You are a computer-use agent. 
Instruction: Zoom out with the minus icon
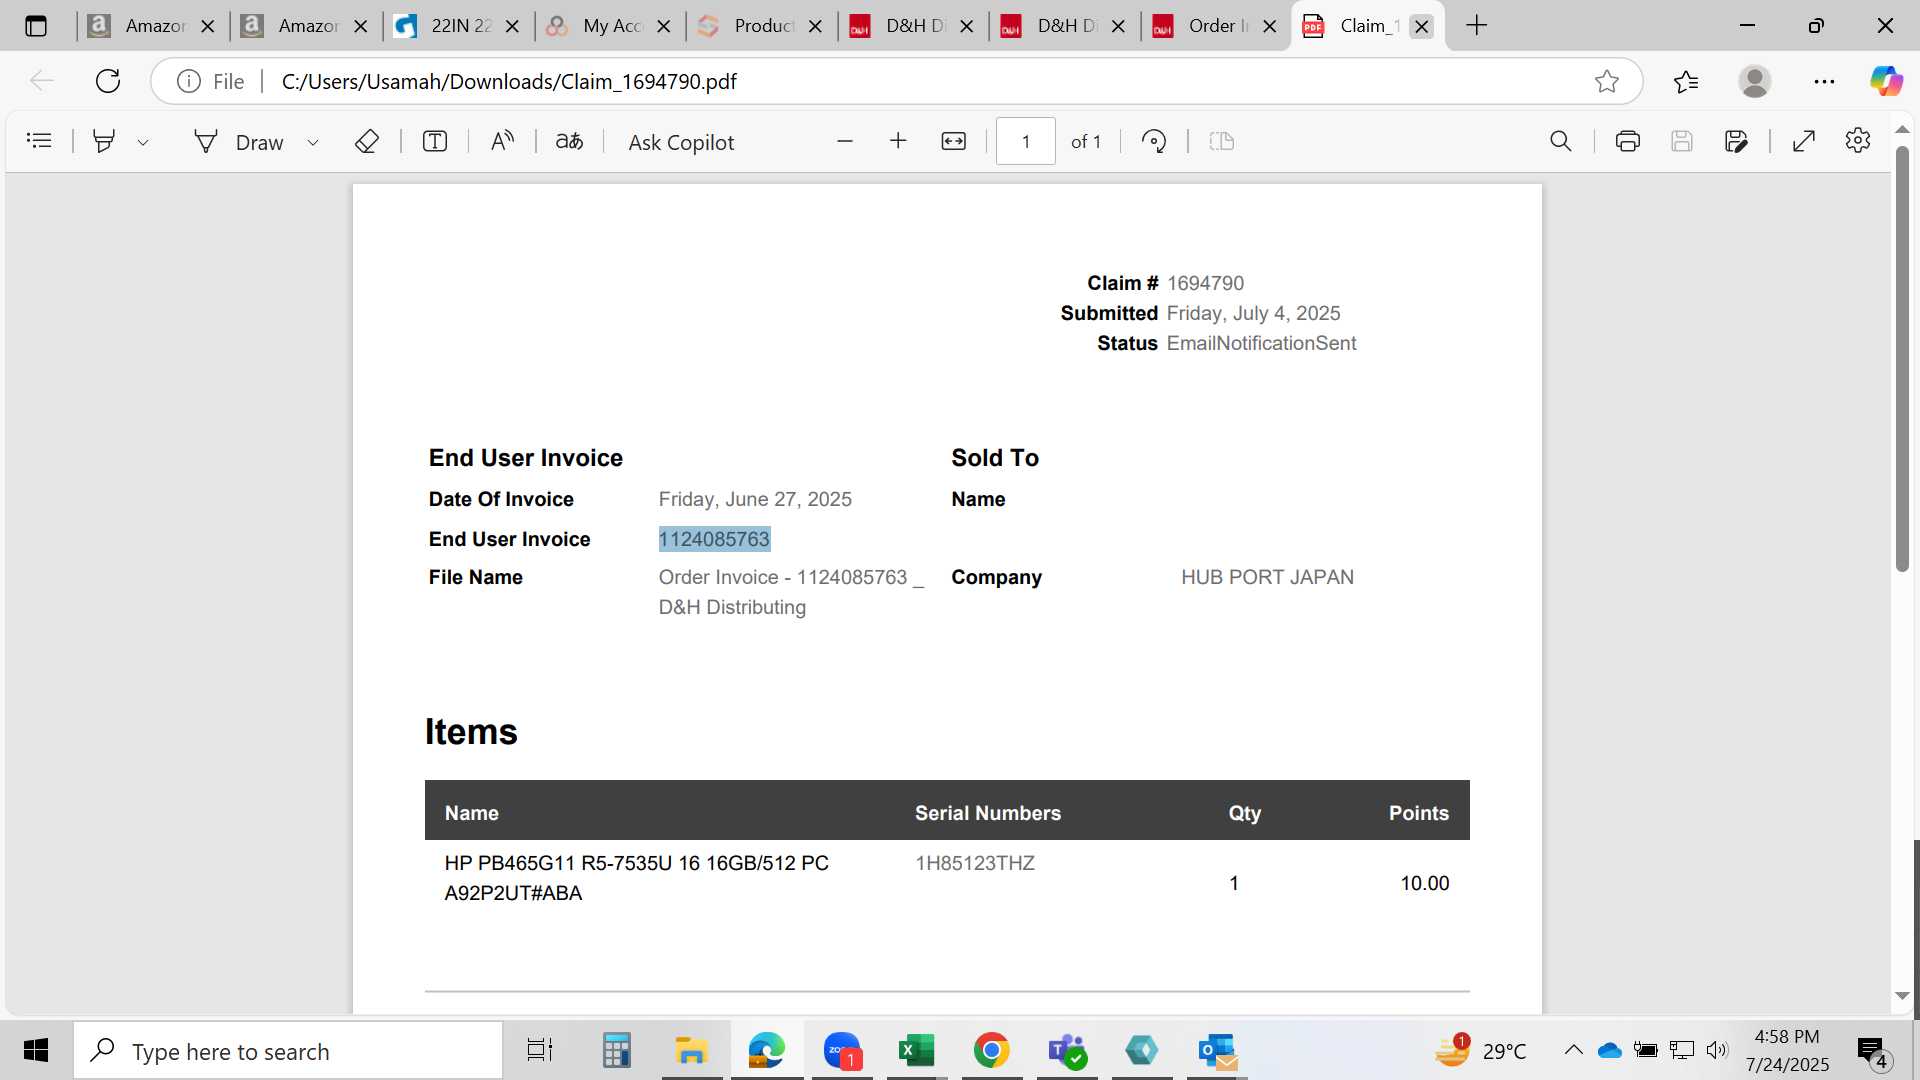pos(845,141)
